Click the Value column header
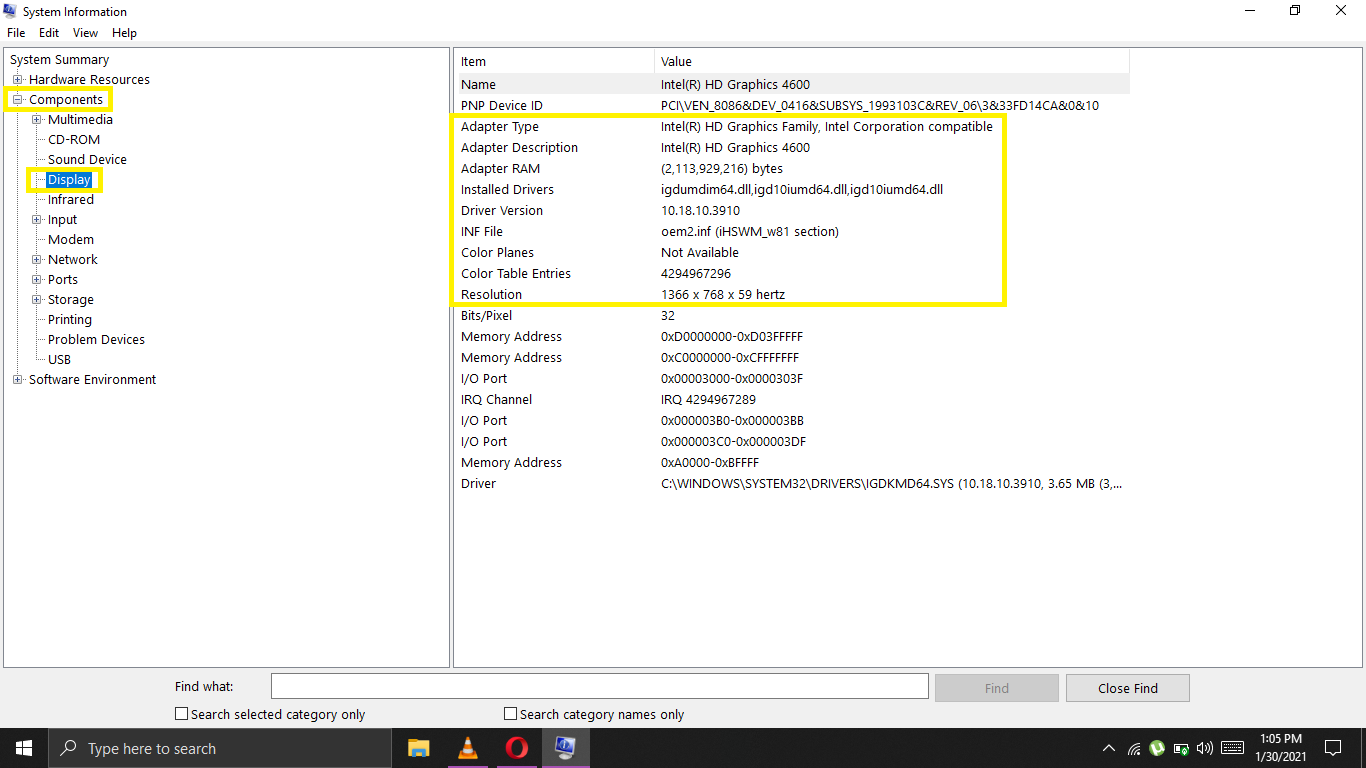This screenshot has height=768, width=1366. 892,62
